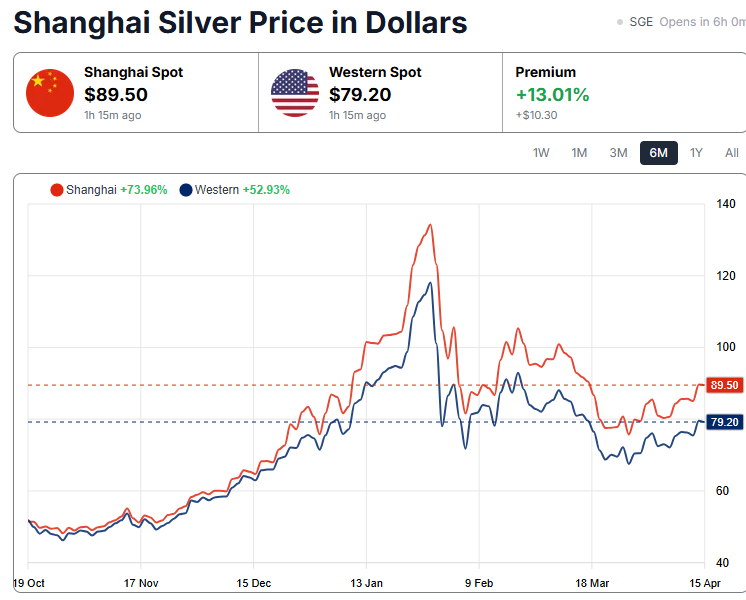Click the red 89.50 price tag
The height and width of the screenshot is (600, 746).
coord(721,385)
